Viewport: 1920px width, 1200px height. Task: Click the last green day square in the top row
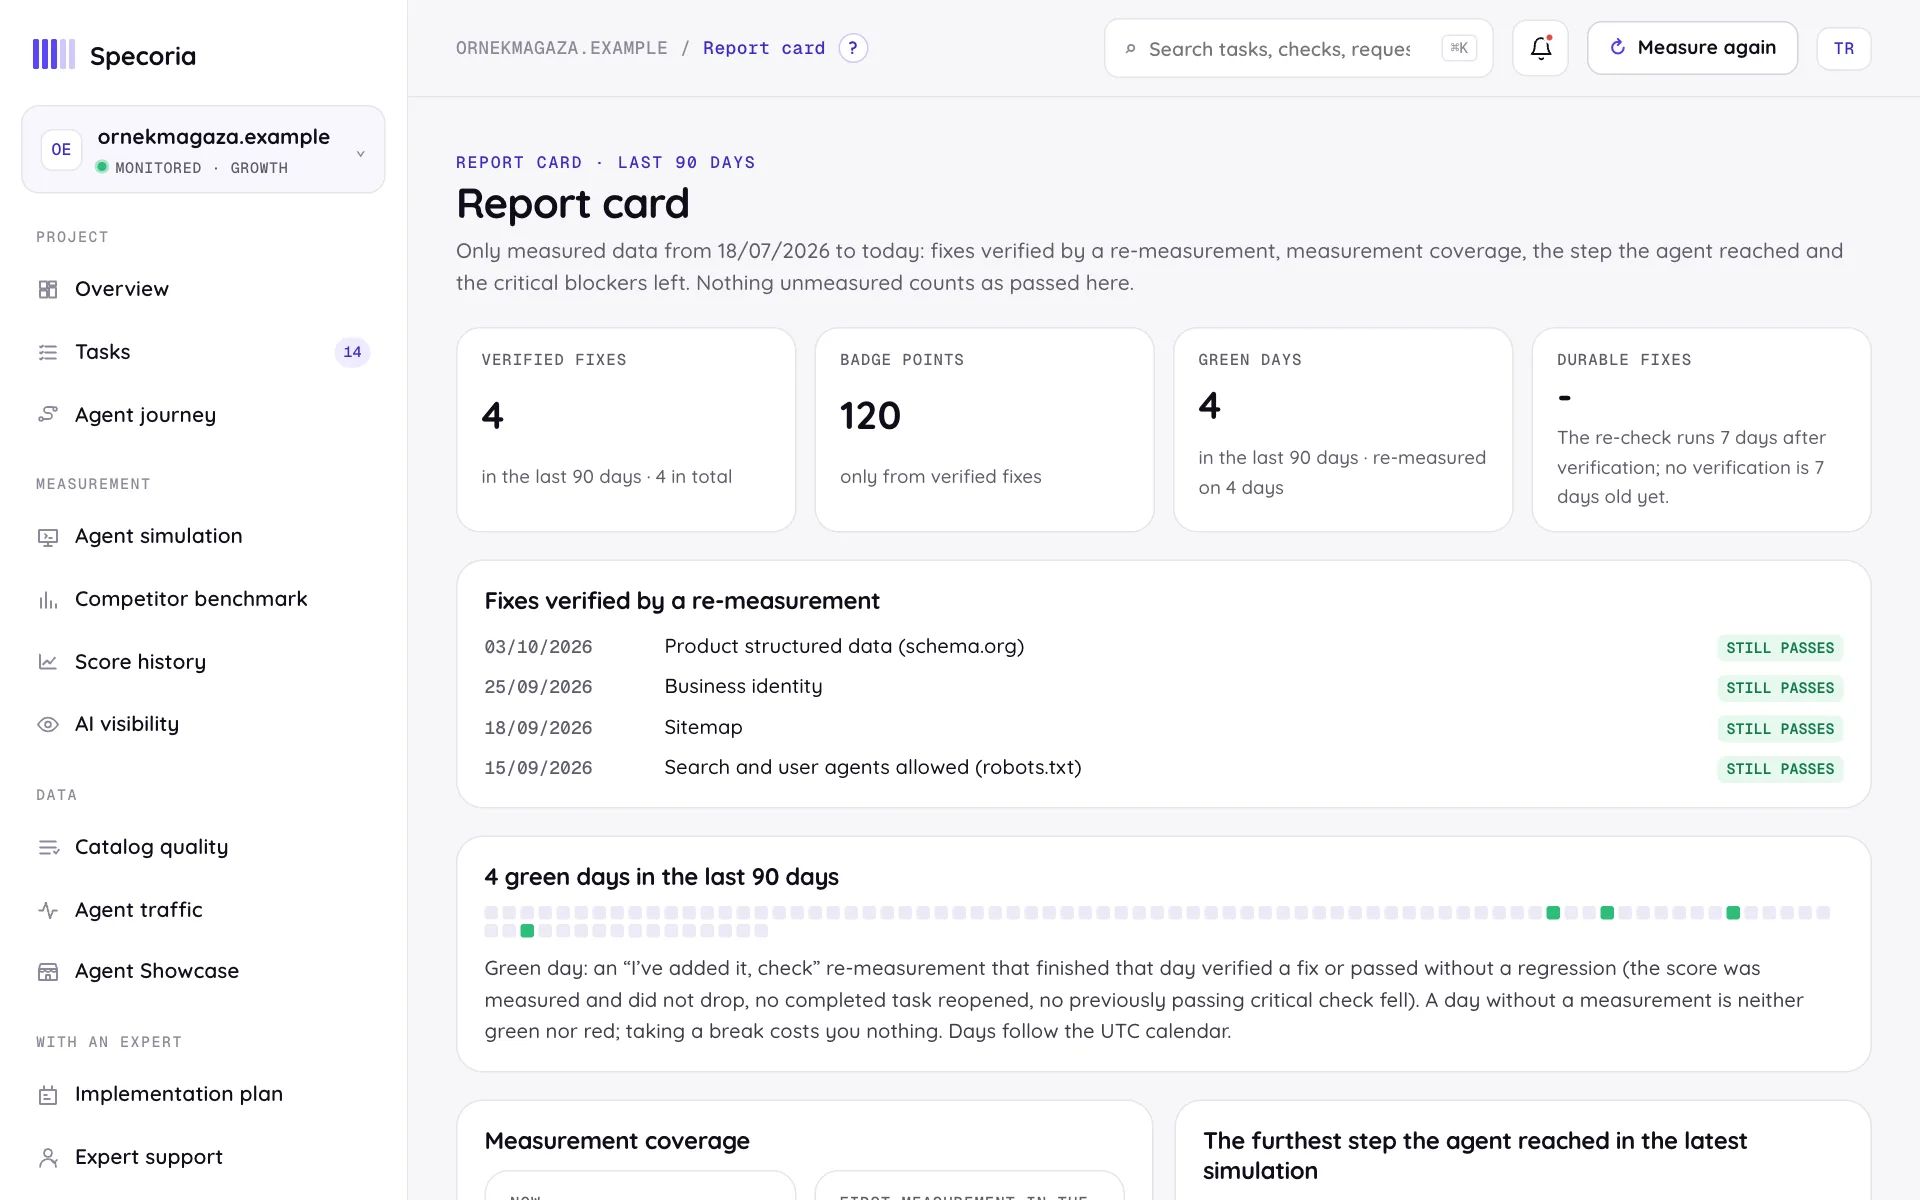1733,913
